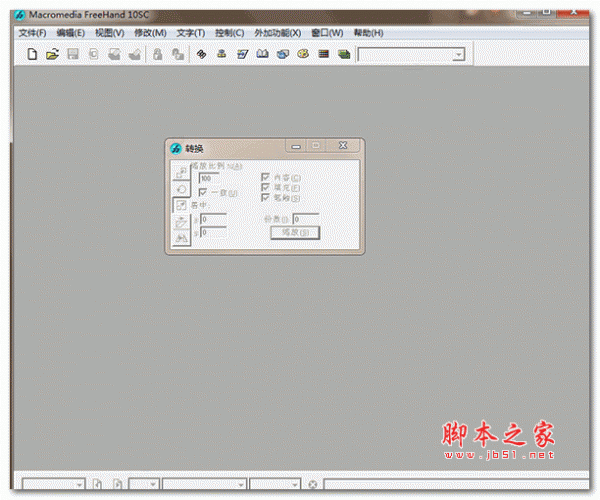Create a new document with the blank page icon
600x500 pixels.
[32, 54]
